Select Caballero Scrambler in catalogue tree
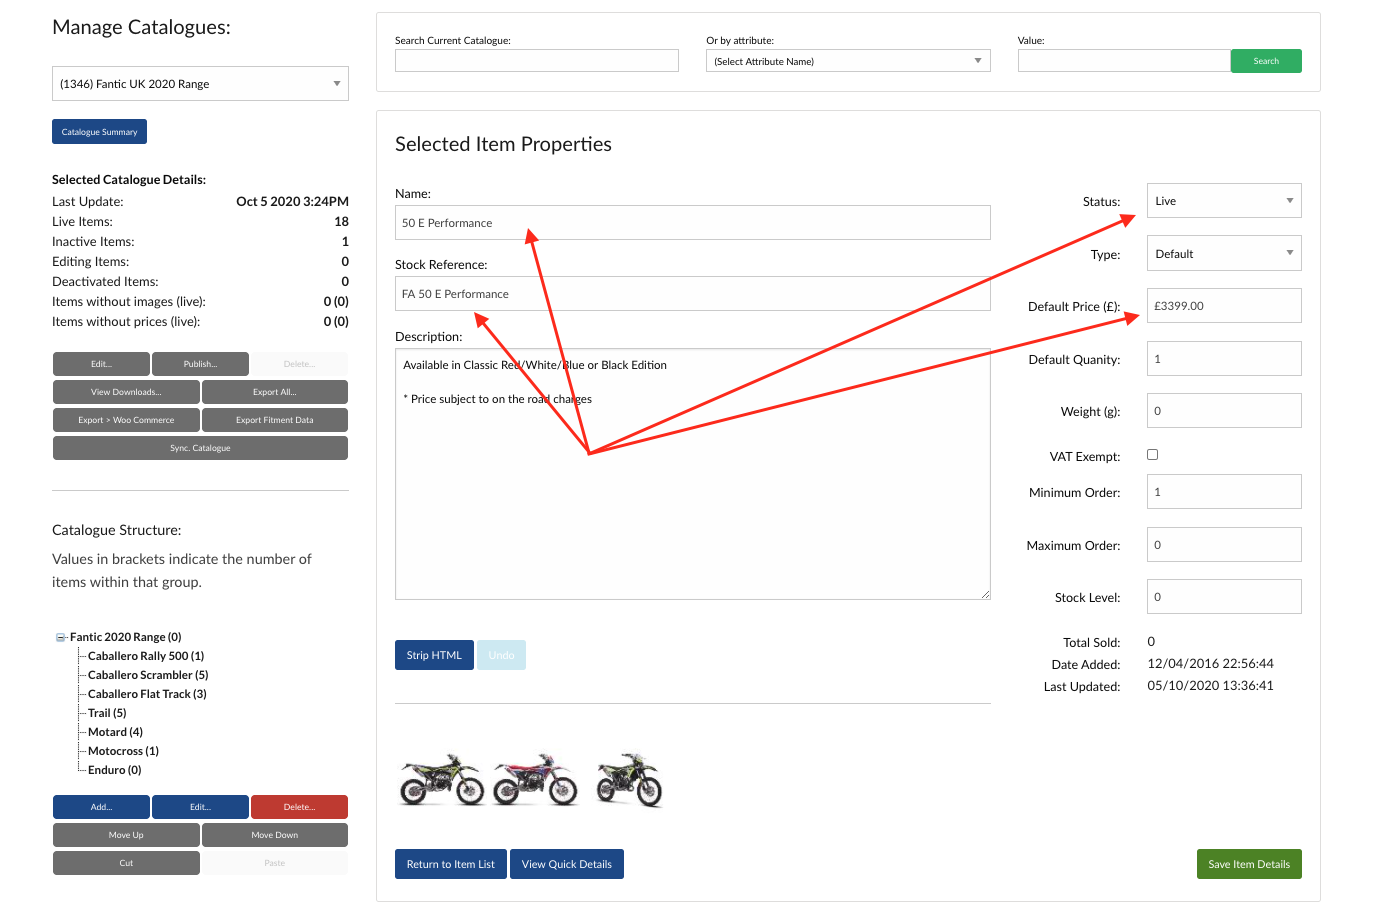The height and width of the screenshot is (906, 1378). [147, 675]
